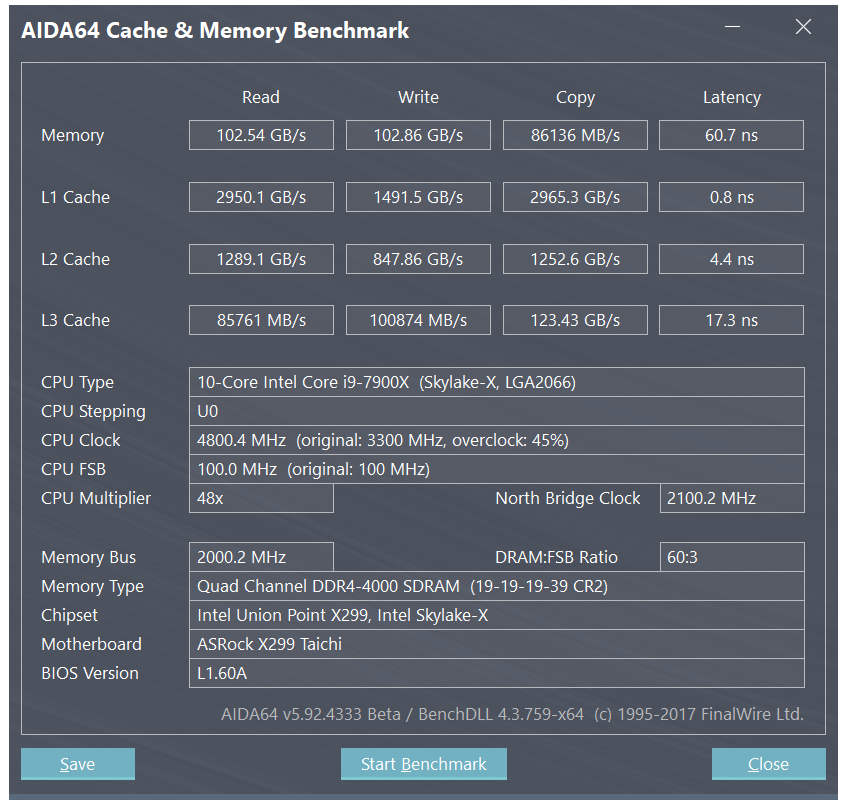Click the Memory Bus label
The width and height of the screenshot is (841, 800).
pos(88,558)
